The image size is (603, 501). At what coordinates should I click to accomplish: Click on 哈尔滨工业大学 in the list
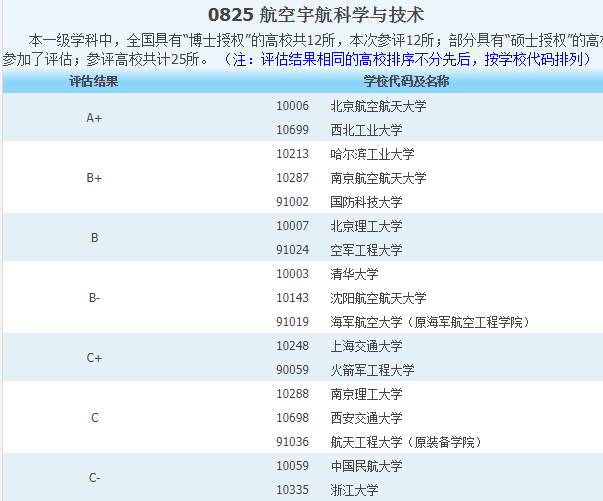point(372,154)
